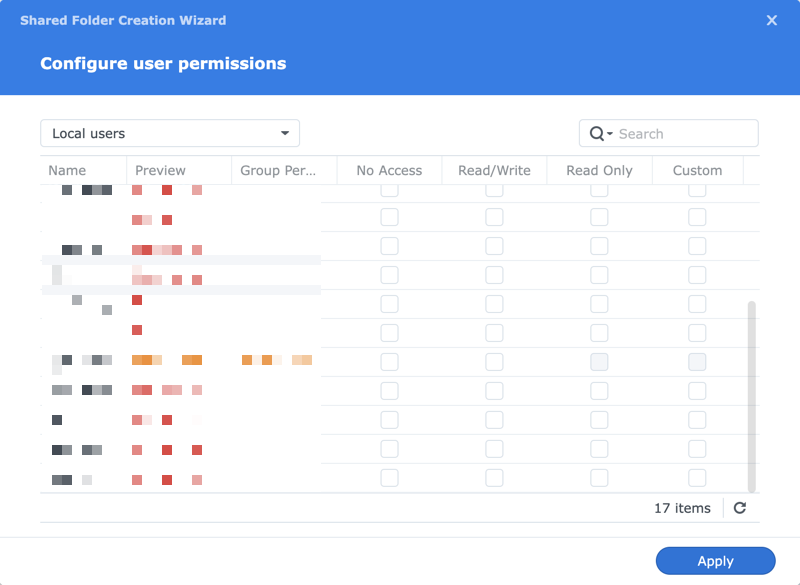Click the Read Only column header
The height and width of the screenshot is (585, 800).
(x=599, y=170)
